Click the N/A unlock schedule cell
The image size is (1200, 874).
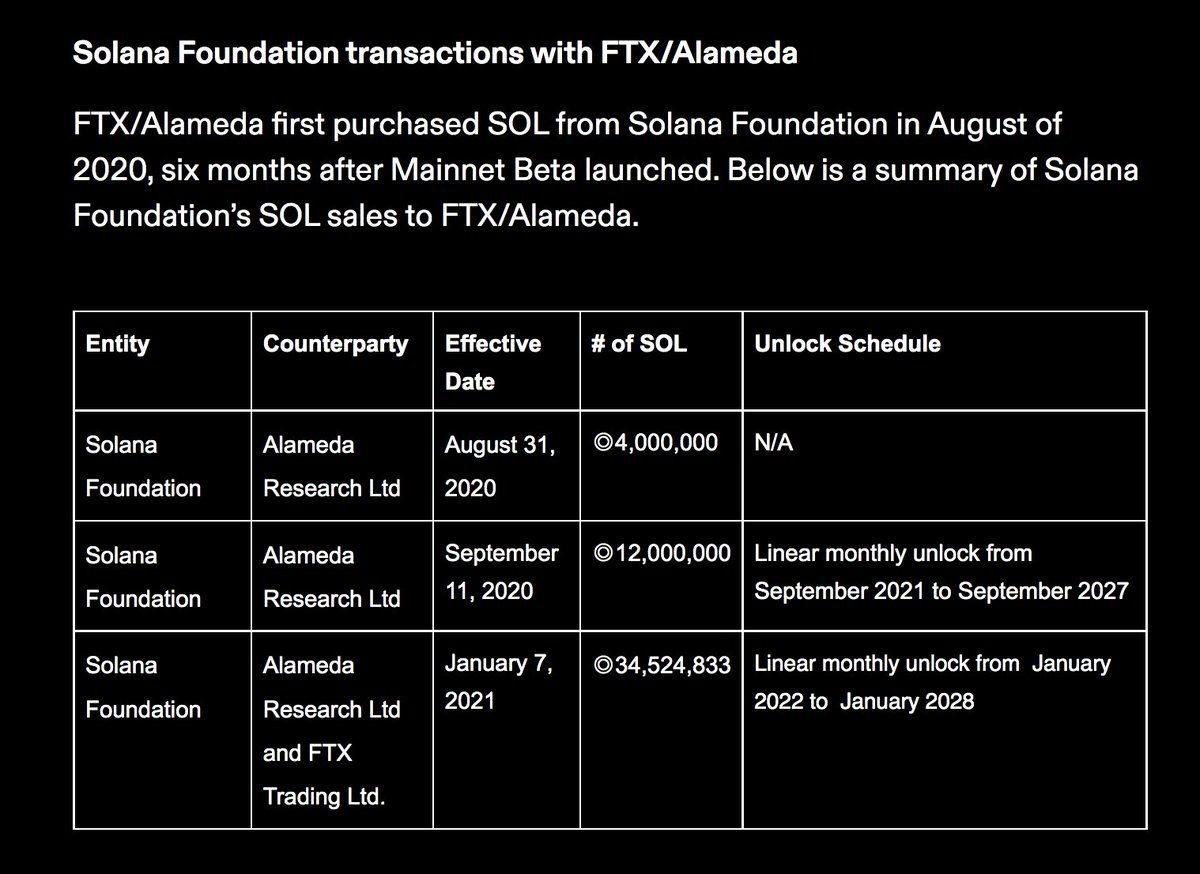[x=774, y=443]
